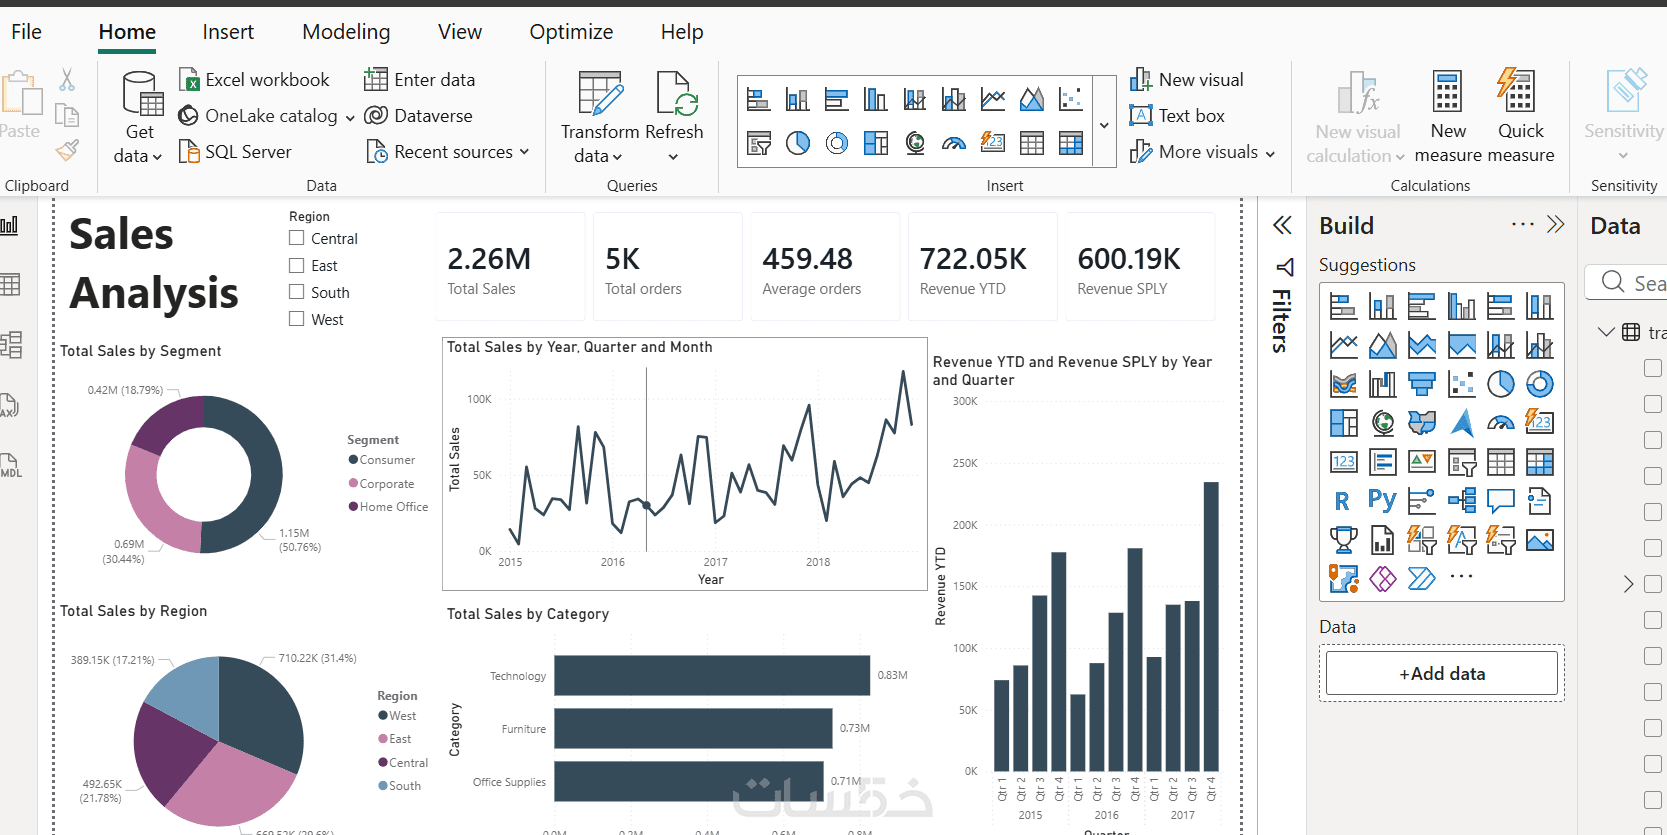This screenshot has height=835, width=1667.
Task: Choose the Decomposition tree visual
Action: [1462, 501]
